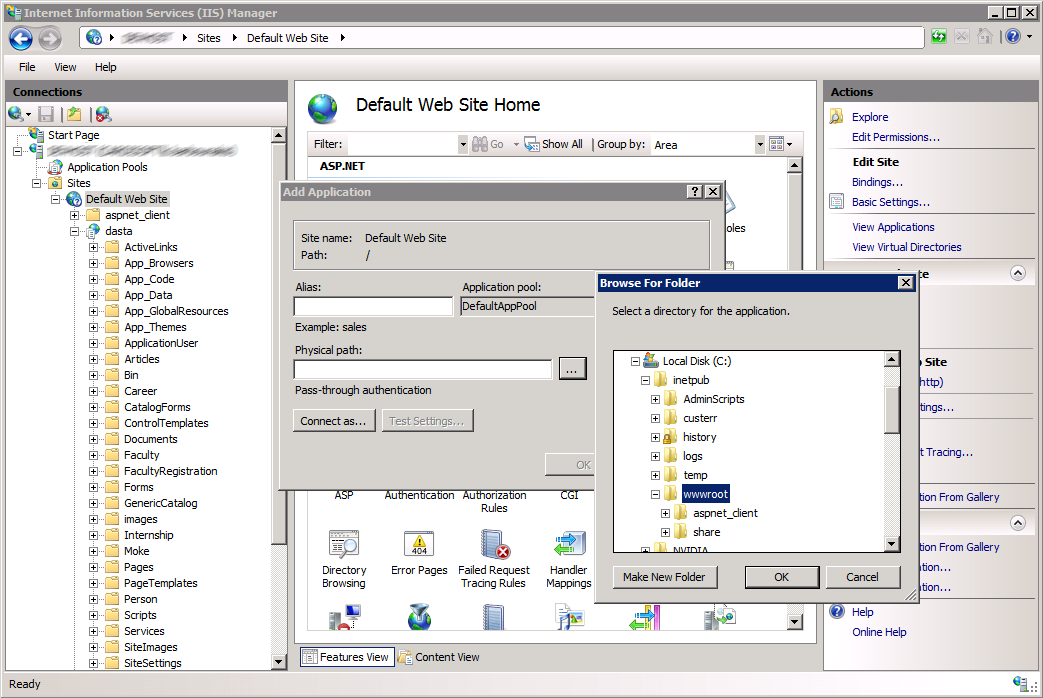Select the wwwroot folder in browse dialog
The image size is (1043, 698).
(705, 494)
